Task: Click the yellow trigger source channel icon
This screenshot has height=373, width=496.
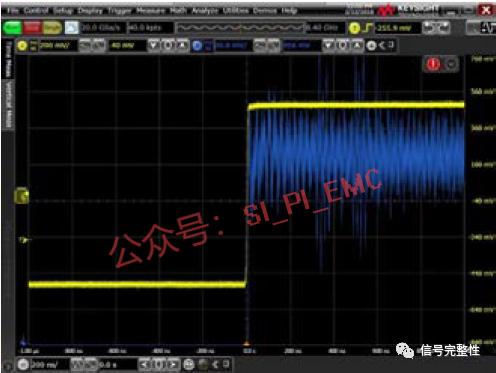Action: pyautogui.click(x=354, y=28)
